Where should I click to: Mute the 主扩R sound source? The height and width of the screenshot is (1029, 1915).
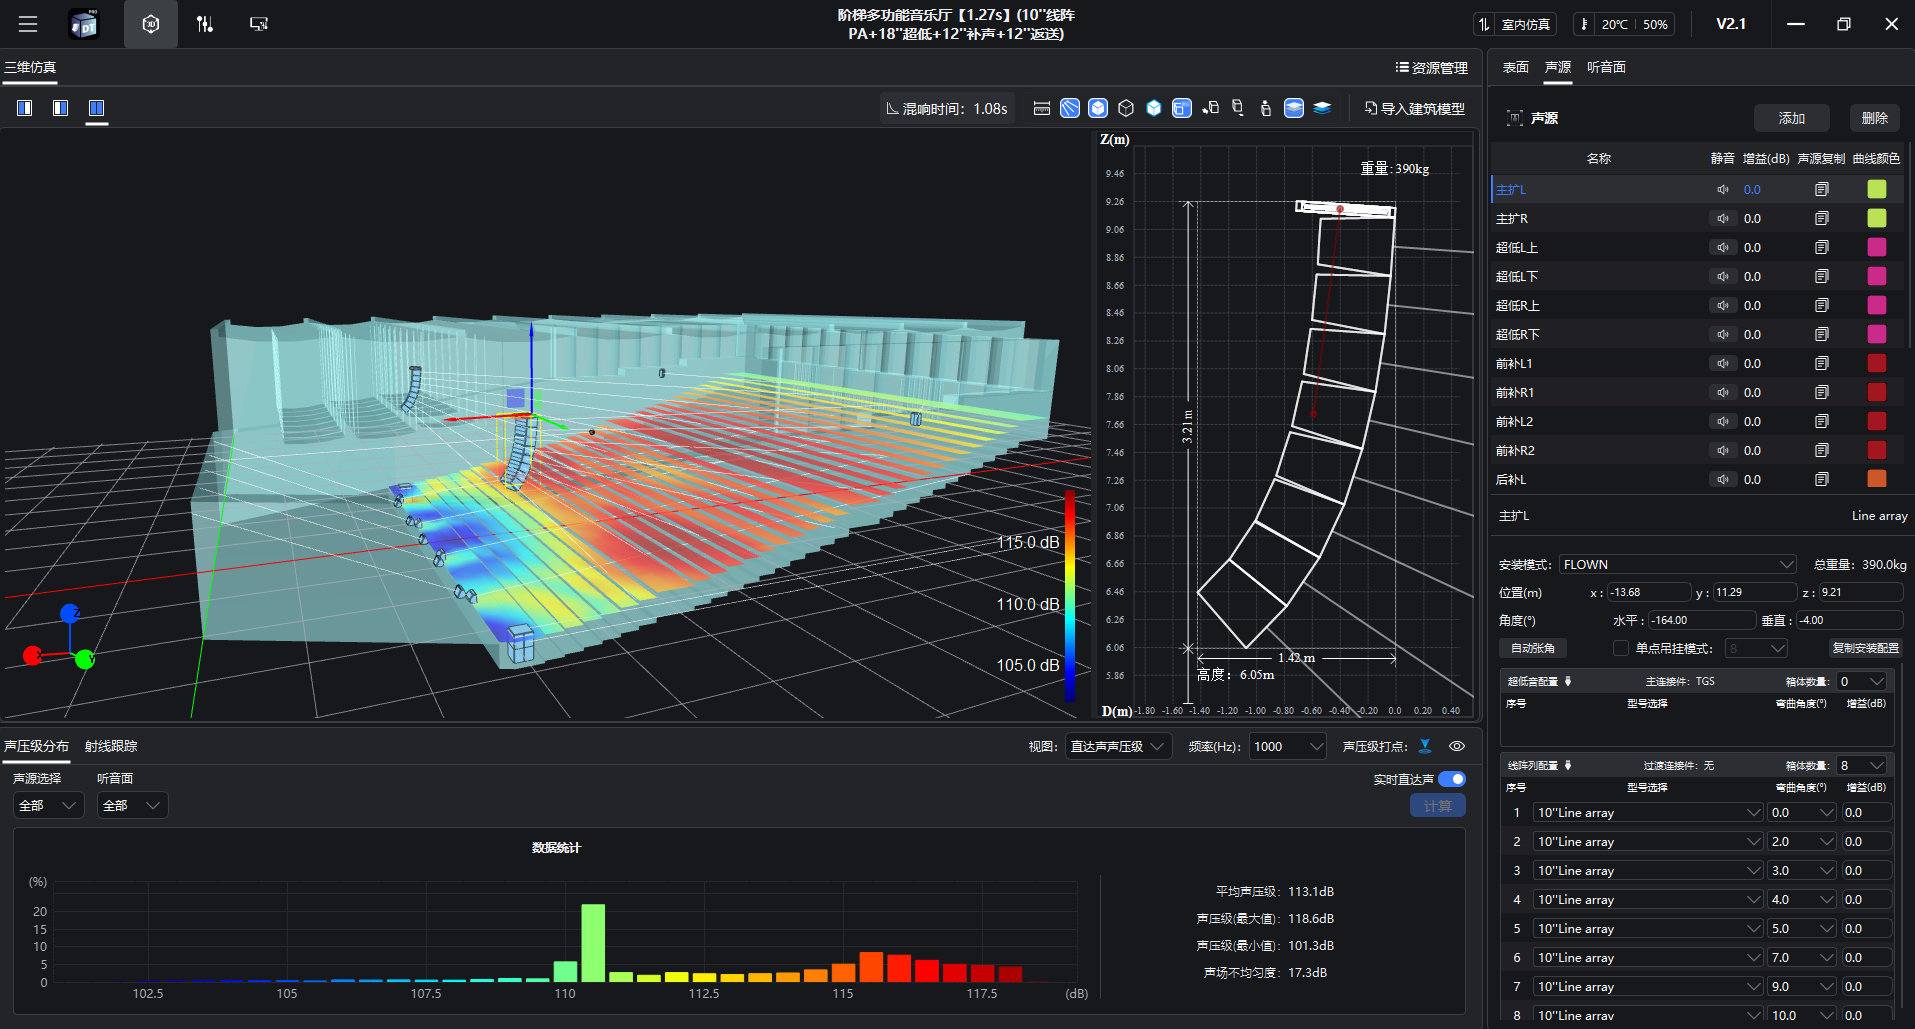click(x=1723, y=218)
